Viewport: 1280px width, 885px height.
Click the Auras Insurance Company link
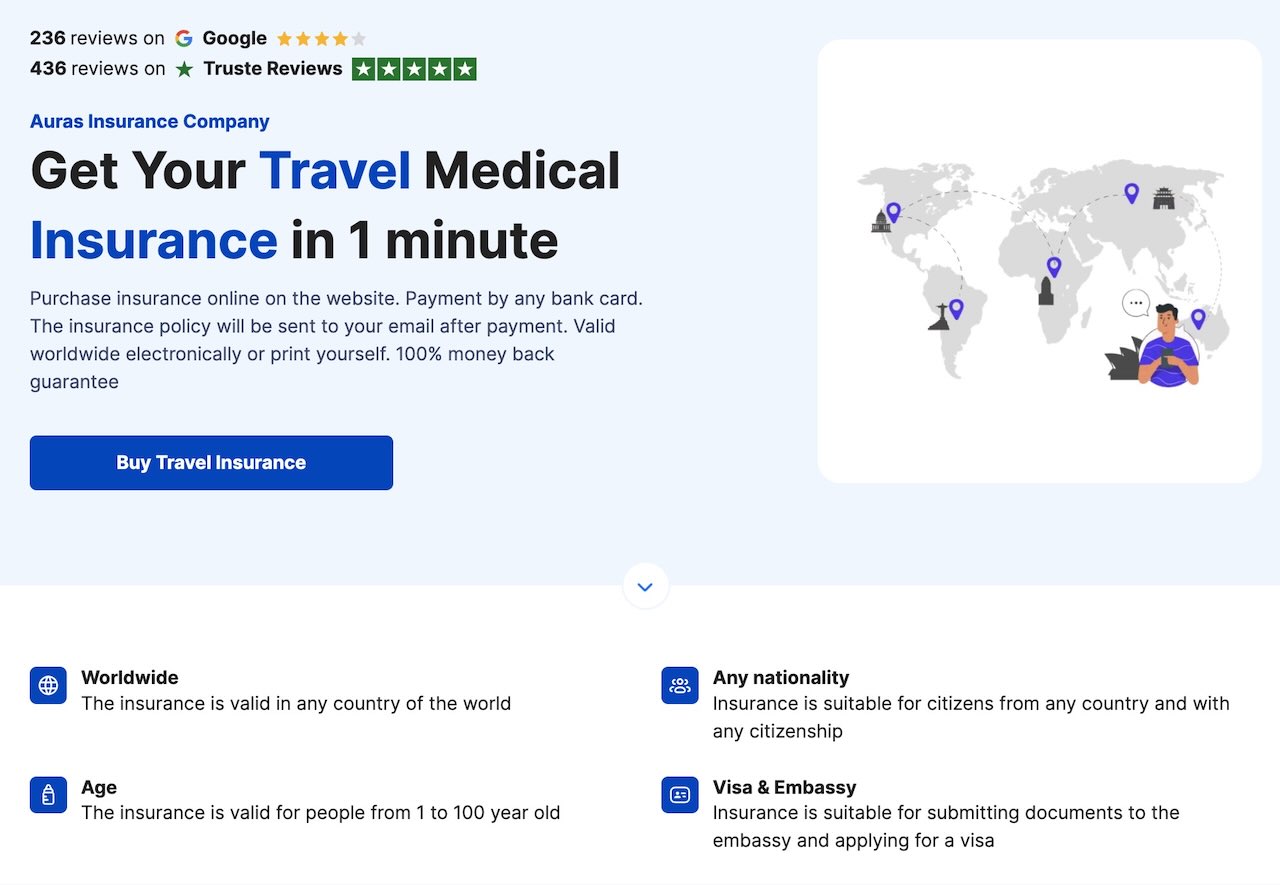point(149,121)
